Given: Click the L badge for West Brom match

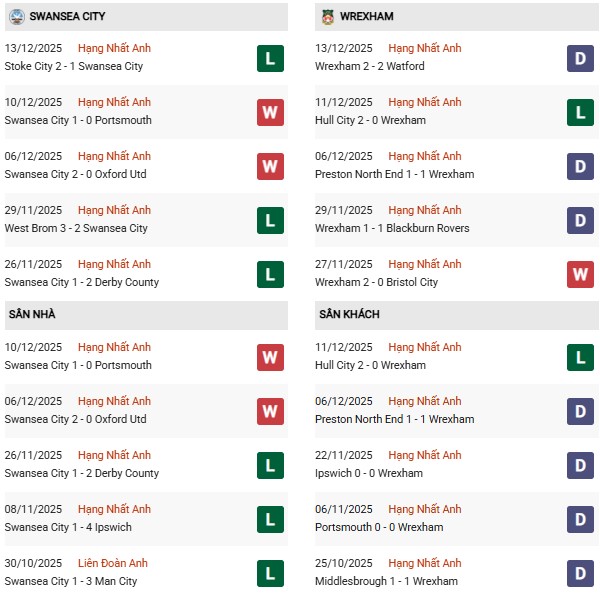Looking at the screenshot, I should 269,220.
